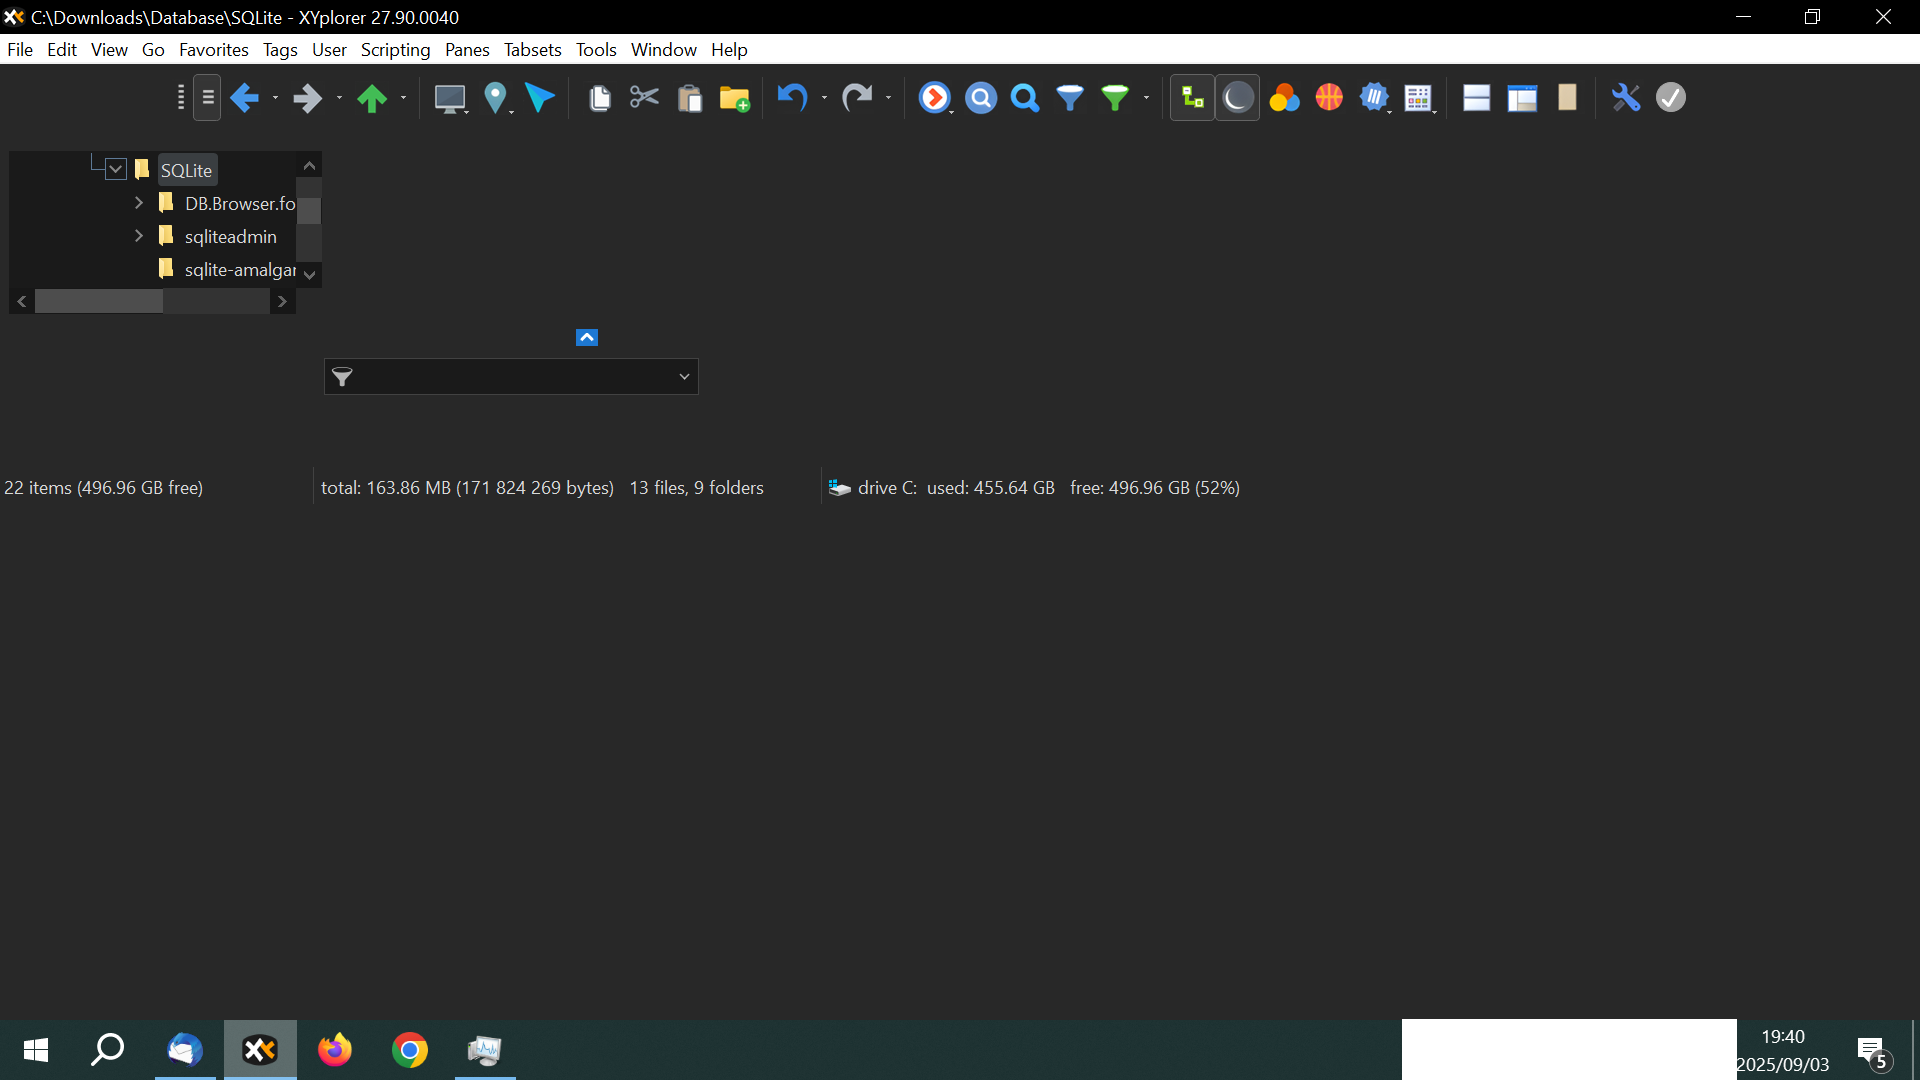Create a new folder with toolbar icon

pyautogui.click(x=734, y=97)
